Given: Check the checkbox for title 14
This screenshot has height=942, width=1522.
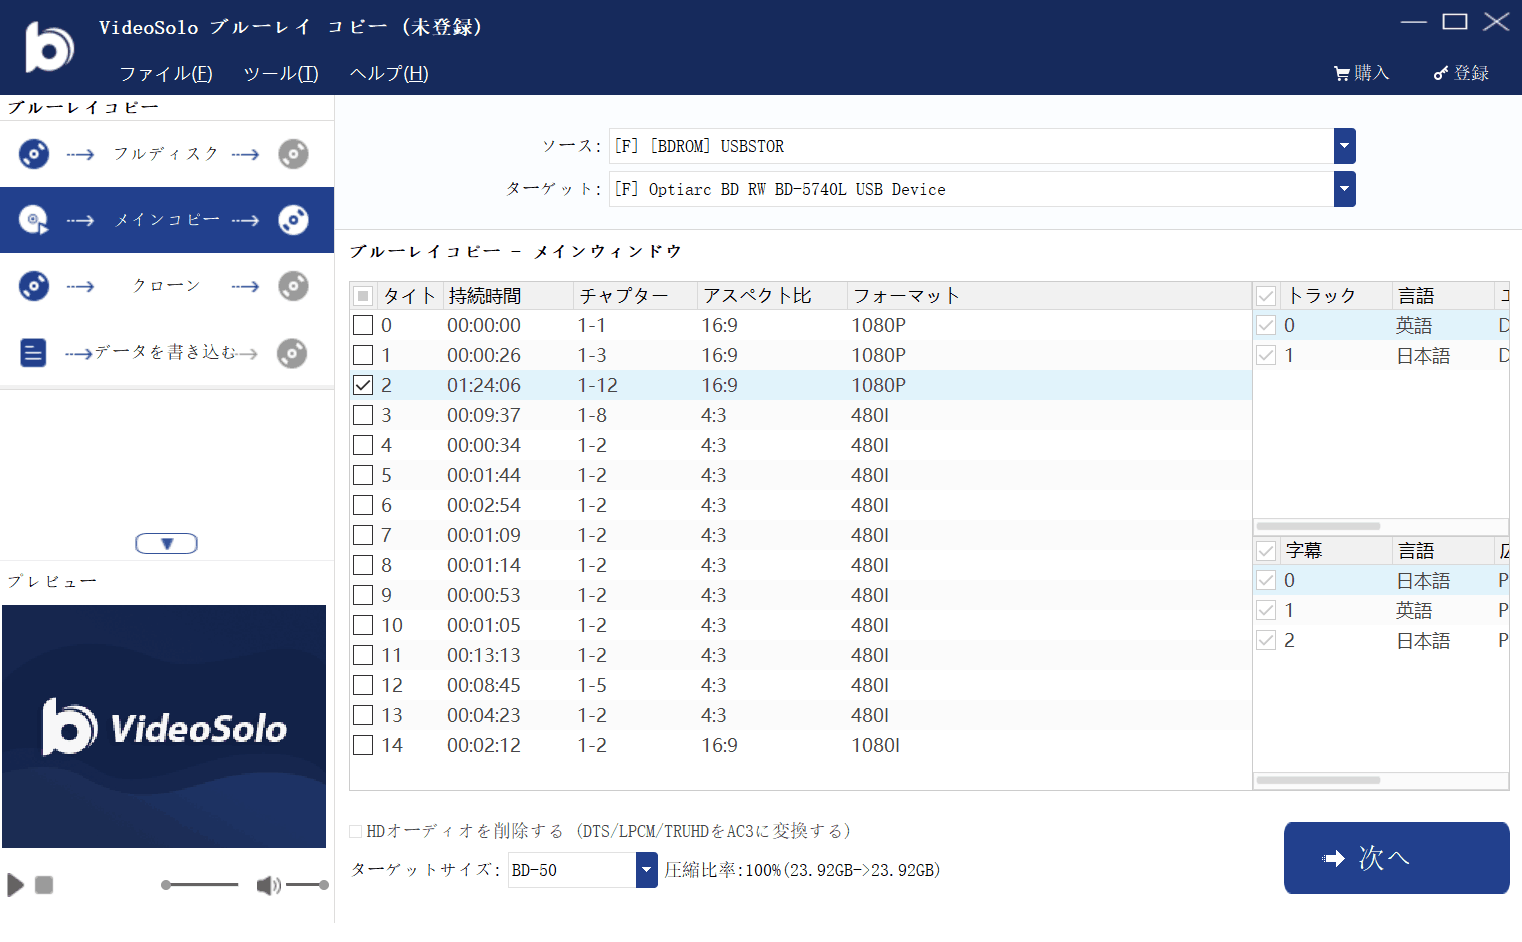Looking at the screenshot, I should (x=363, y=745).
